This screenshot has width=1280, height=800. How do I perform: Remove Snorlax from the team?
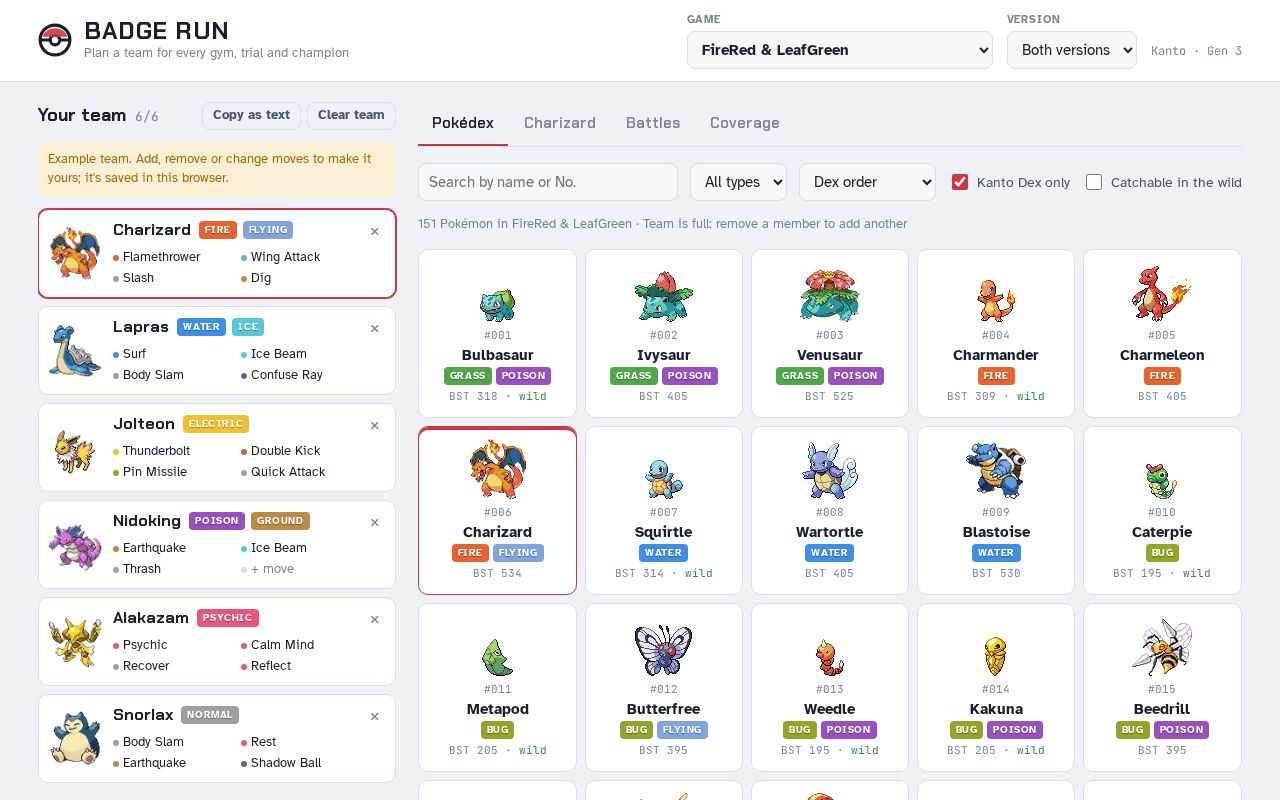tap(375, 716)
